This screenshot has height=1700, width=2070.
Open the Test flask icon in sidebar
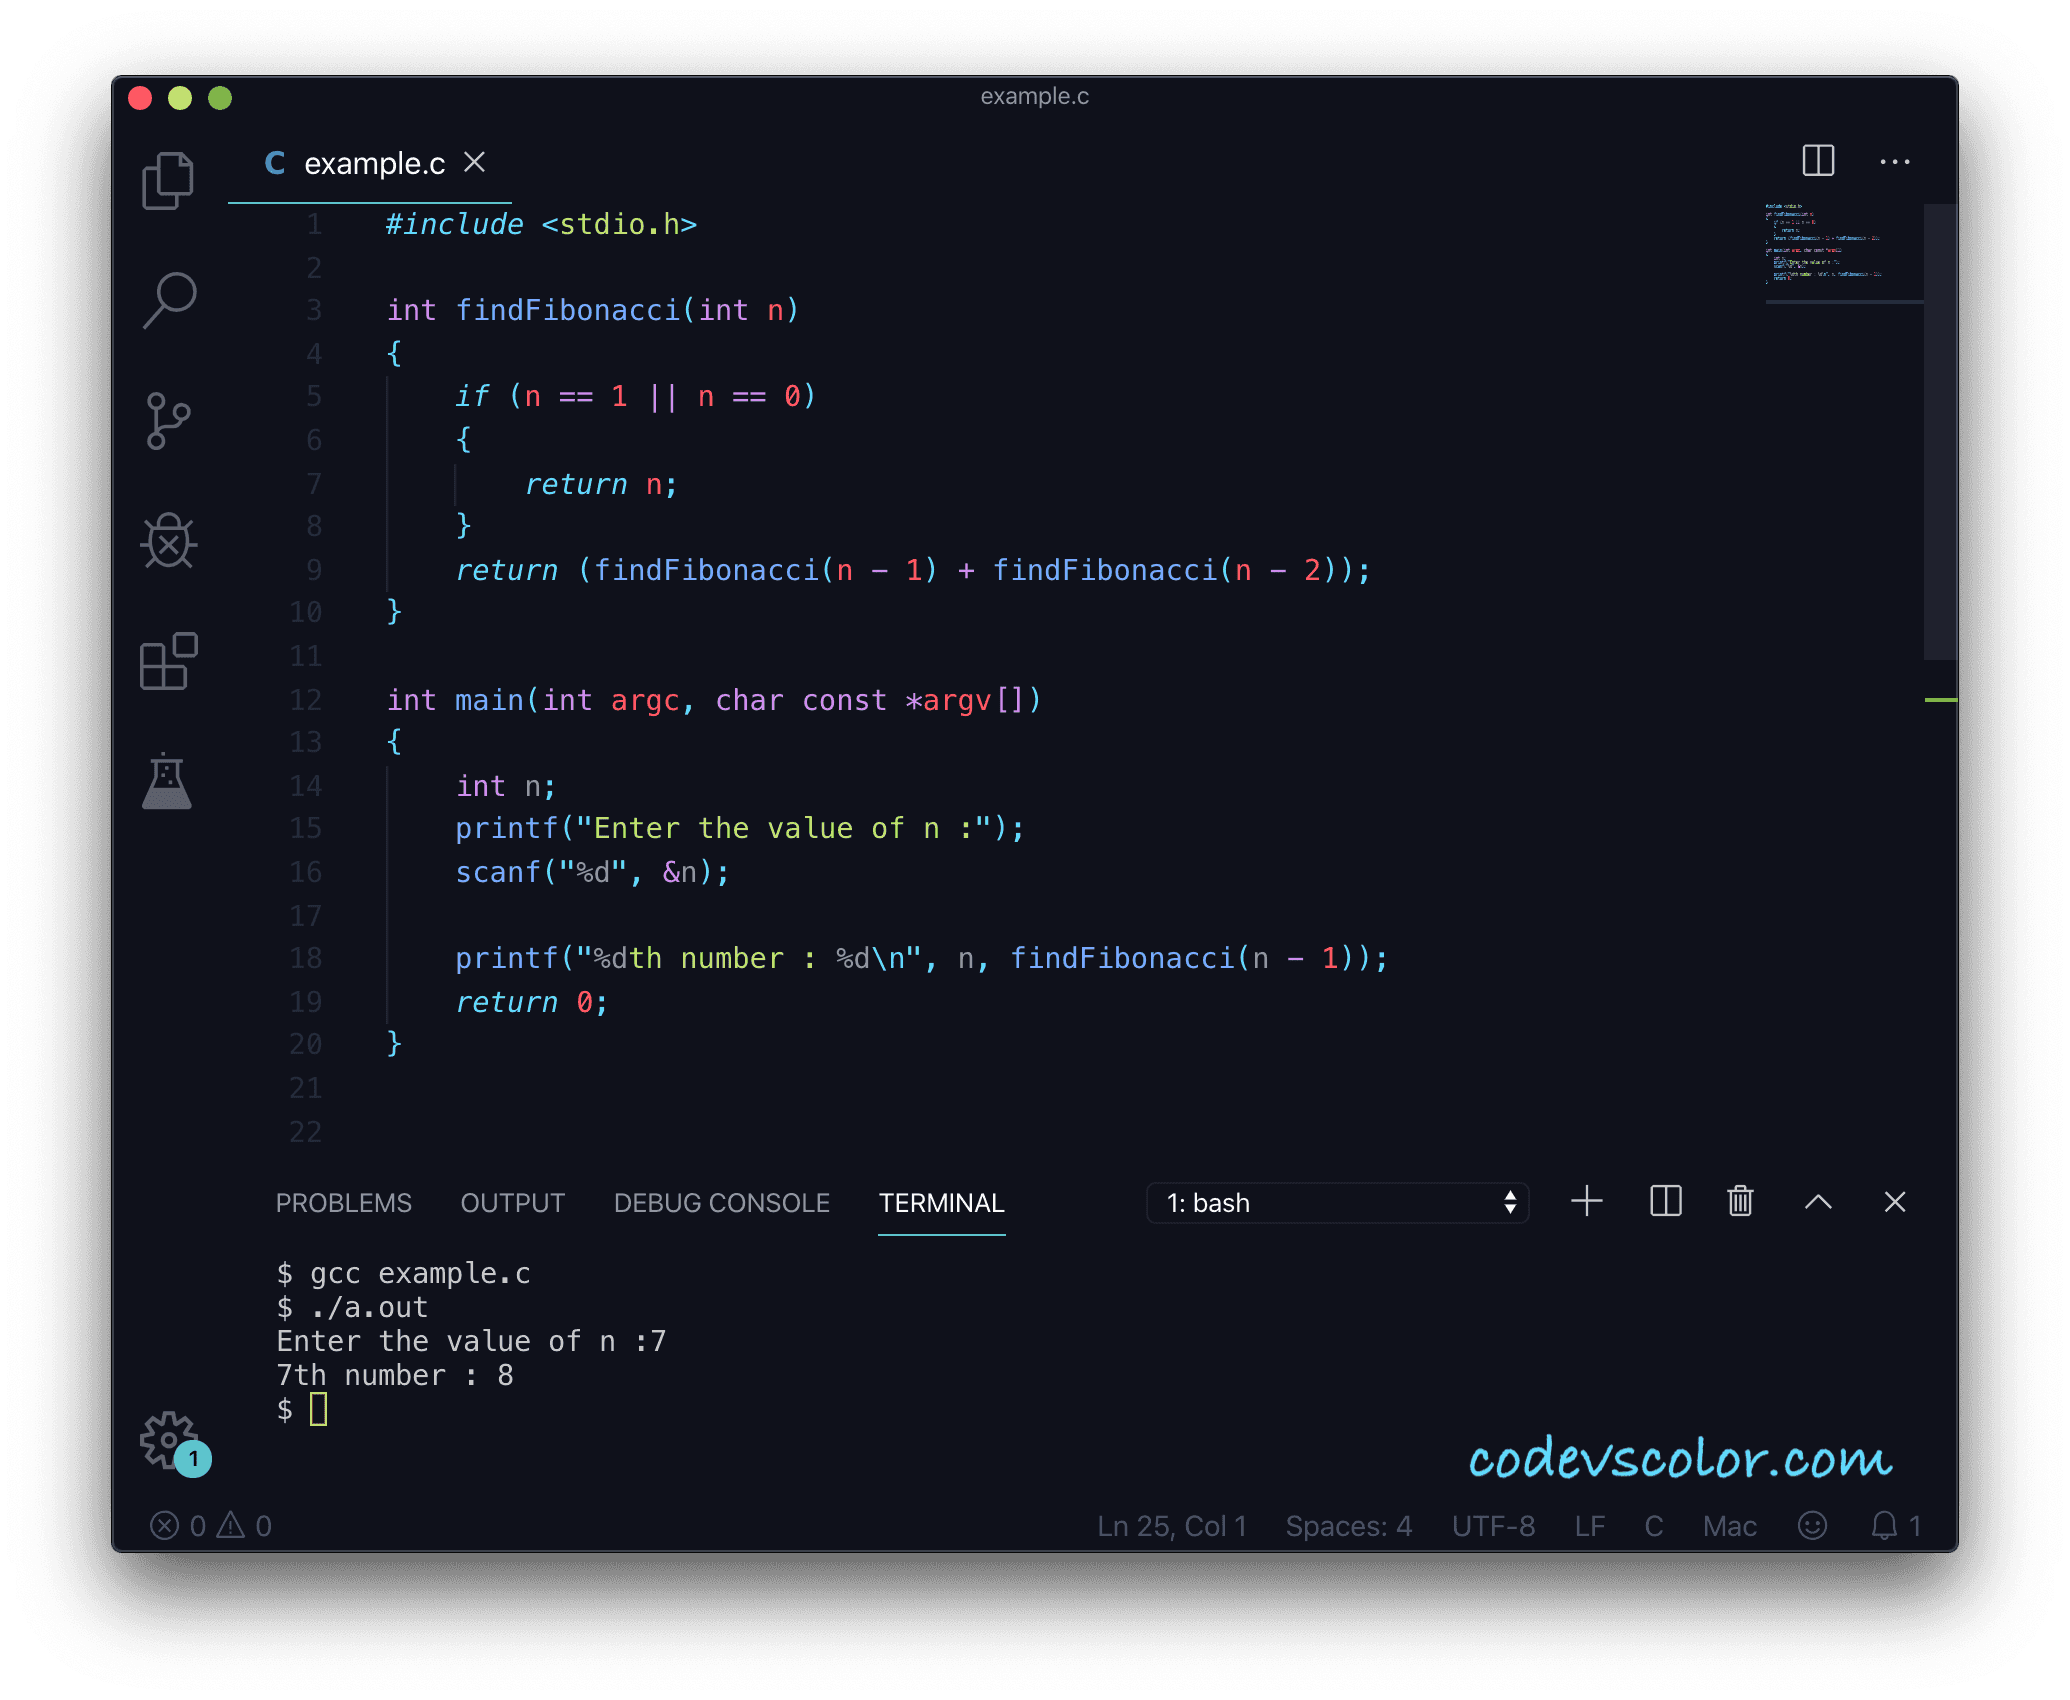[167, 781]
